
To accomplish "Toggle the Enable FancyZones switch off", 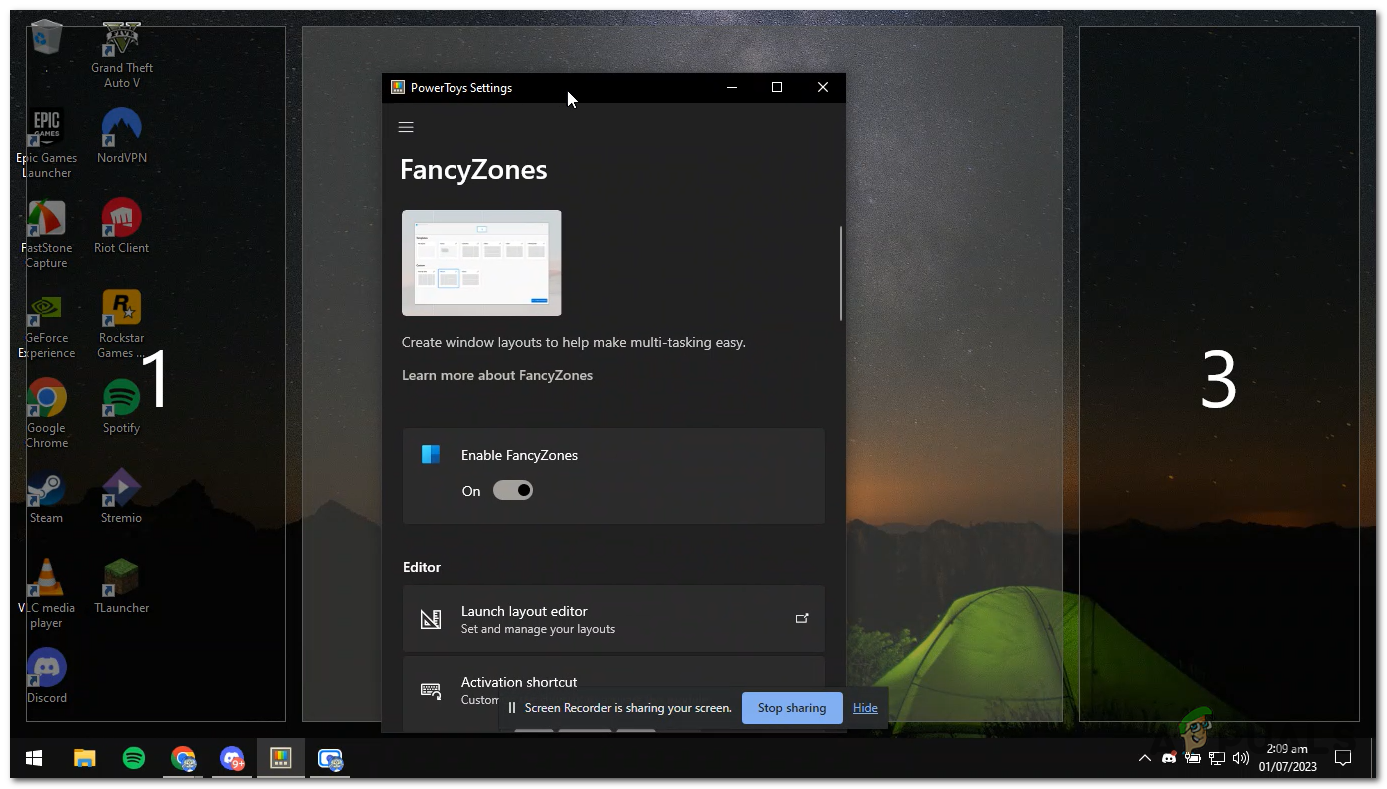I will (513, 490).
